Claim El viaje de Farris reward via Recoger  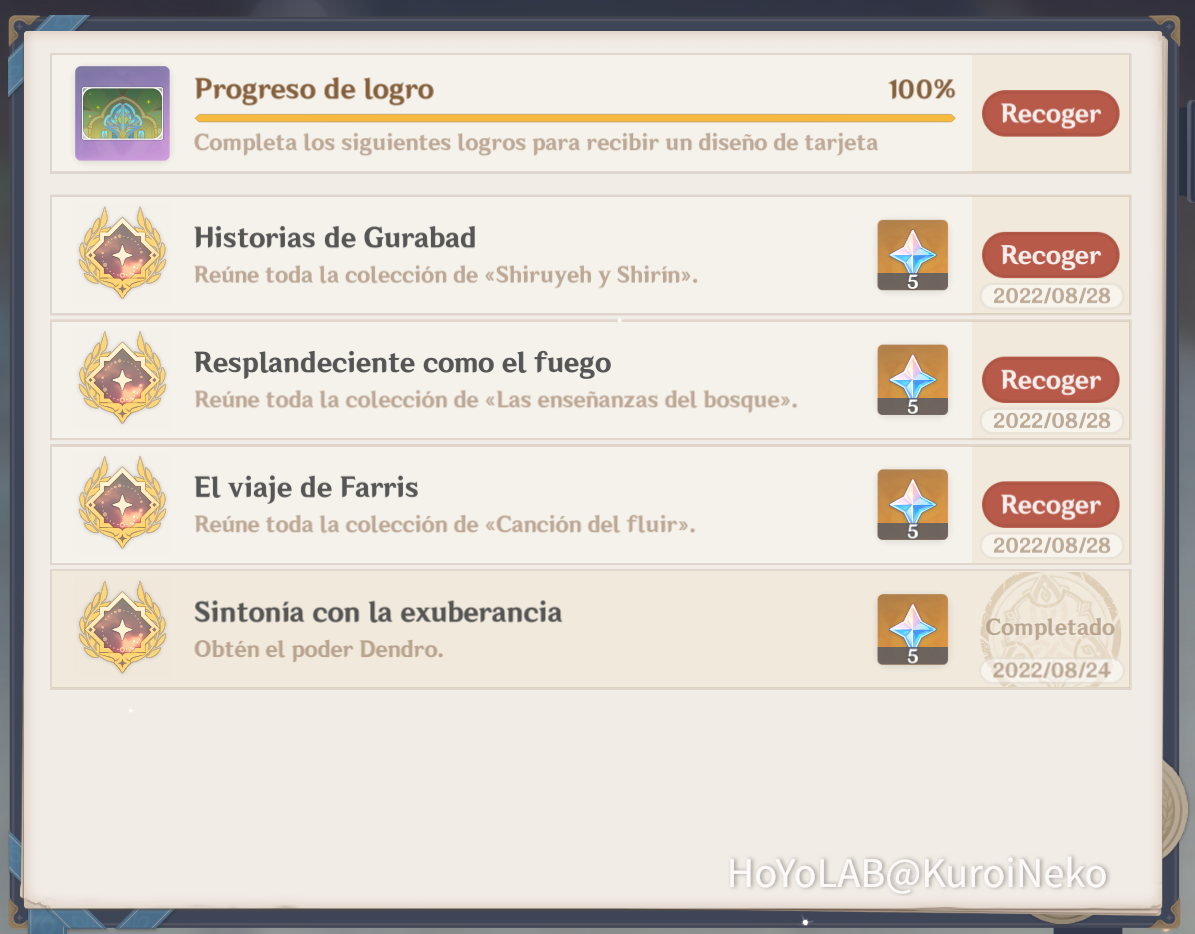[x=1050, y=505]
